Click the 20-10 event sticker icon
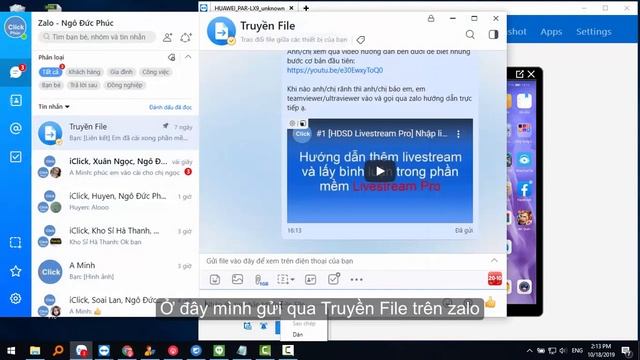The image size is (640, 360). pyautogui.click(x=495, y=279)
